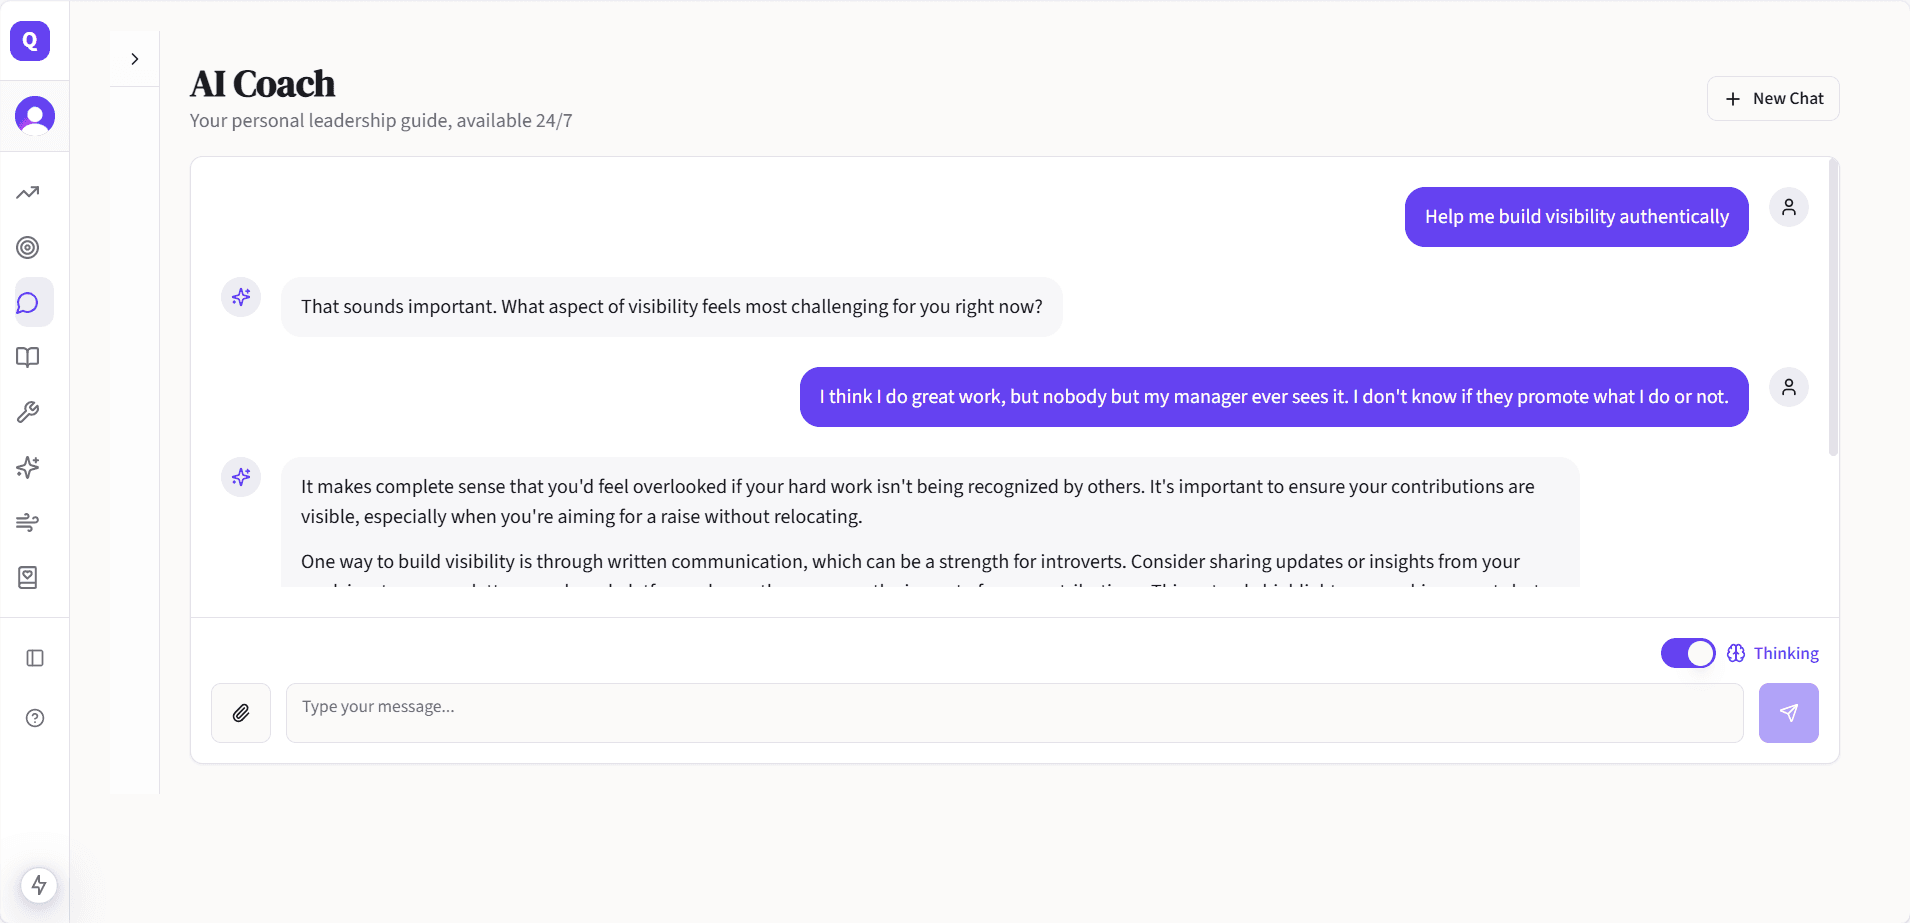The height and width of the screenshot is (923, 1910).
Task: Click the lightning bolt quick action toggle
Action: pos(39,885)
